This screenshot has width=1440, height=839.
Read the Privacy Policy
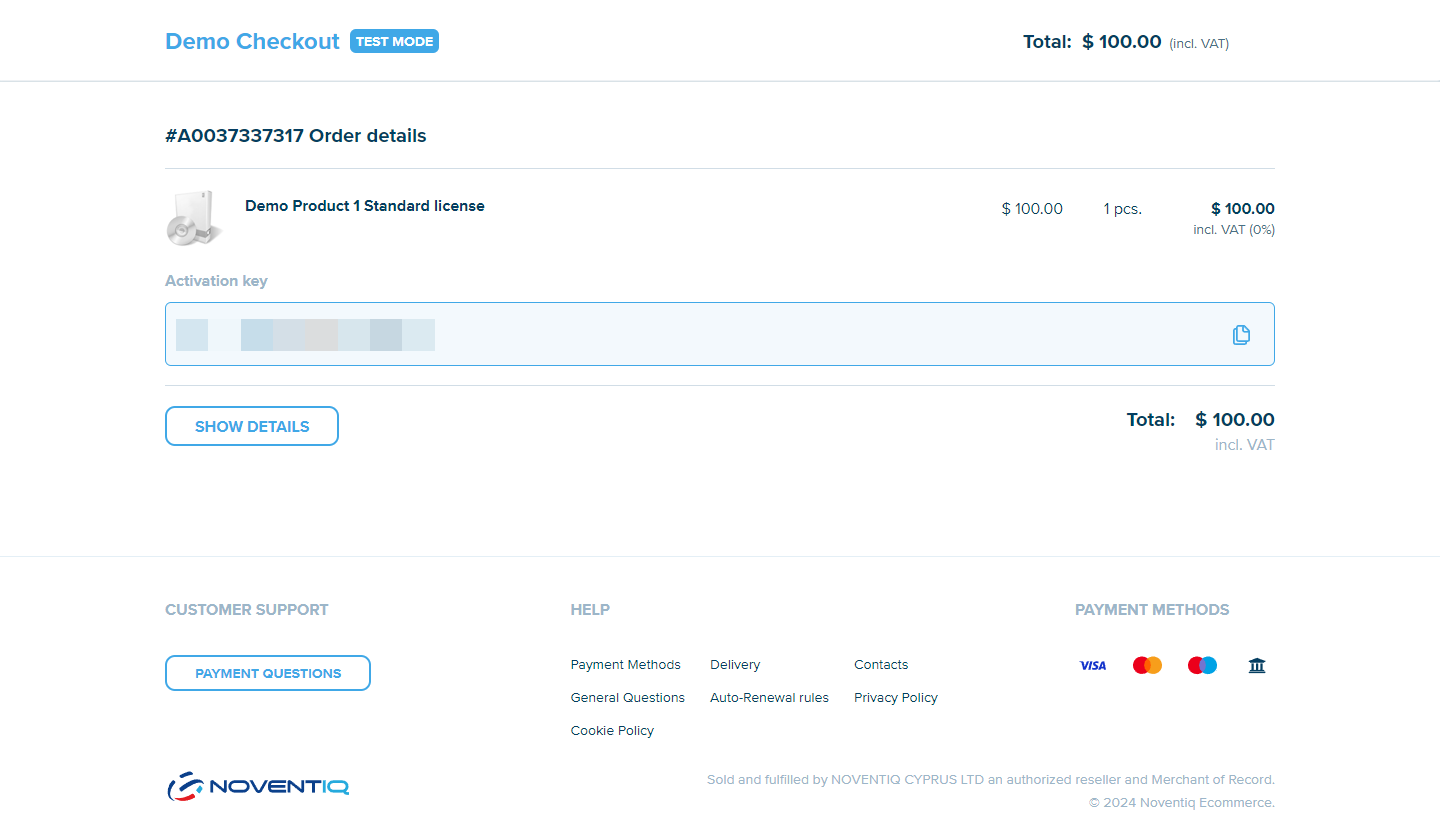pyautogui.click(x=895, y=698)
